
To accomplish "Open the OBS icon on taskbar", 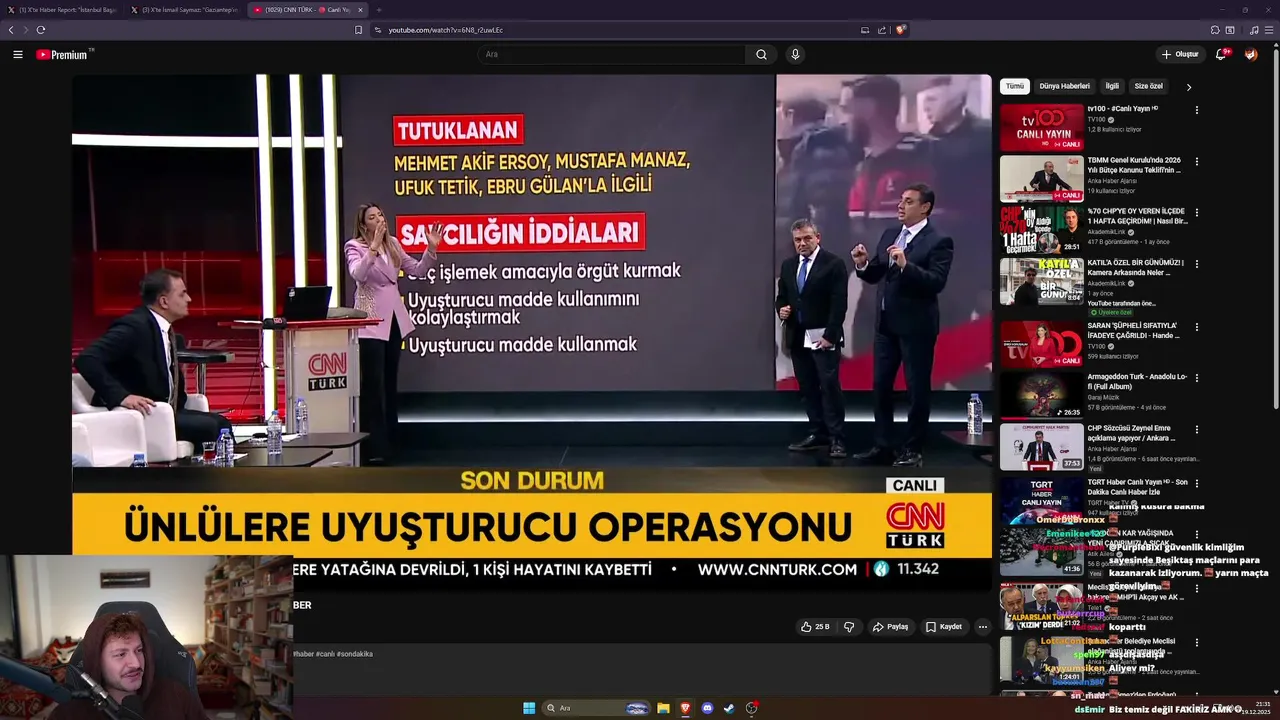I will pos(751,708).
